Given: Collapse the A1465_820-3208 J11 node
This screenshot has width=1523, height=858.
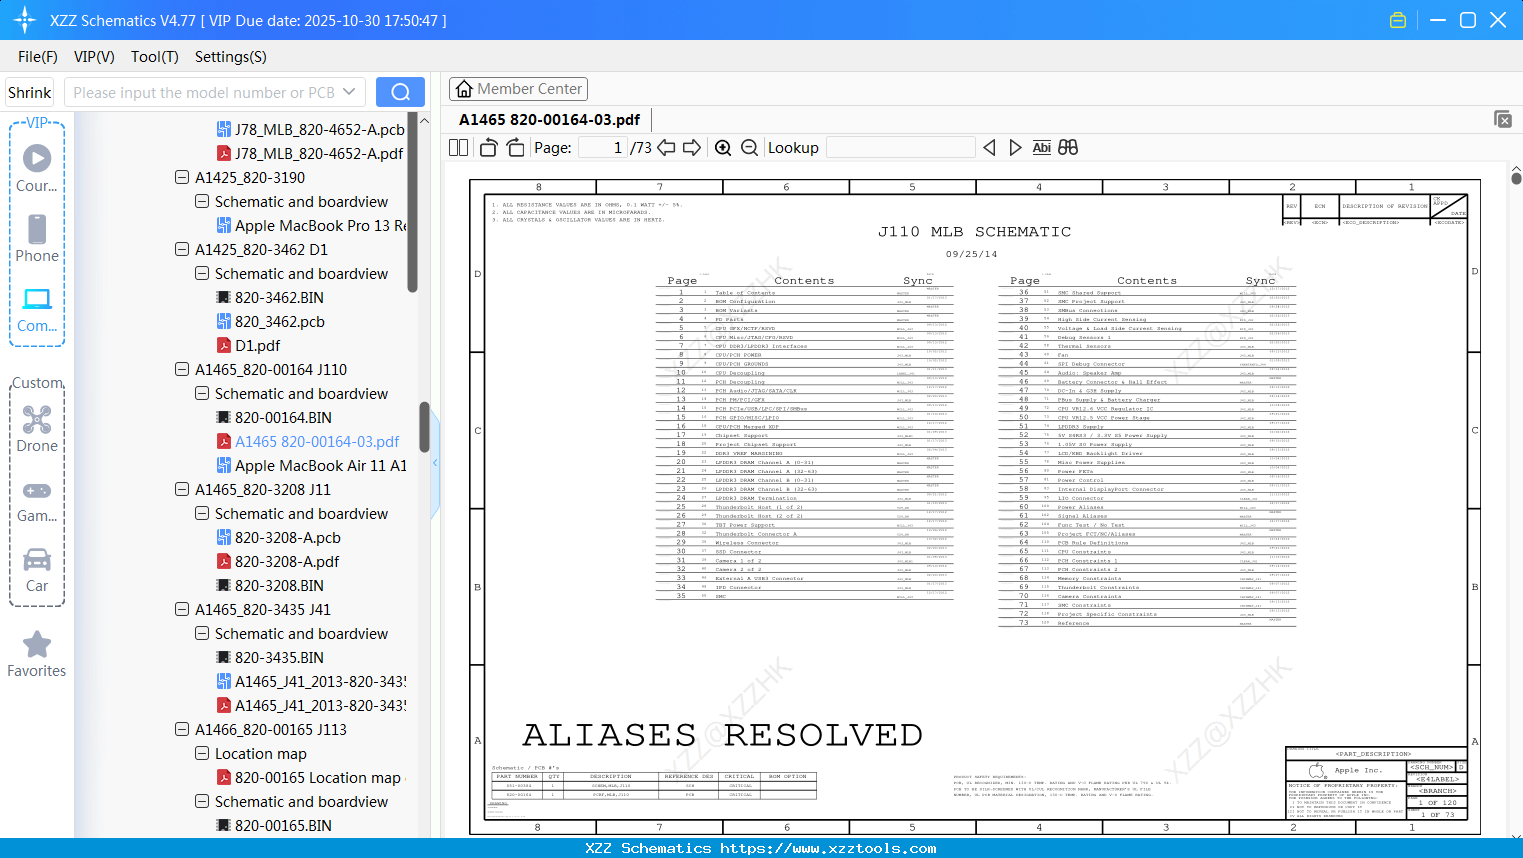Looking at the screenshot, I should pos(182,489).
